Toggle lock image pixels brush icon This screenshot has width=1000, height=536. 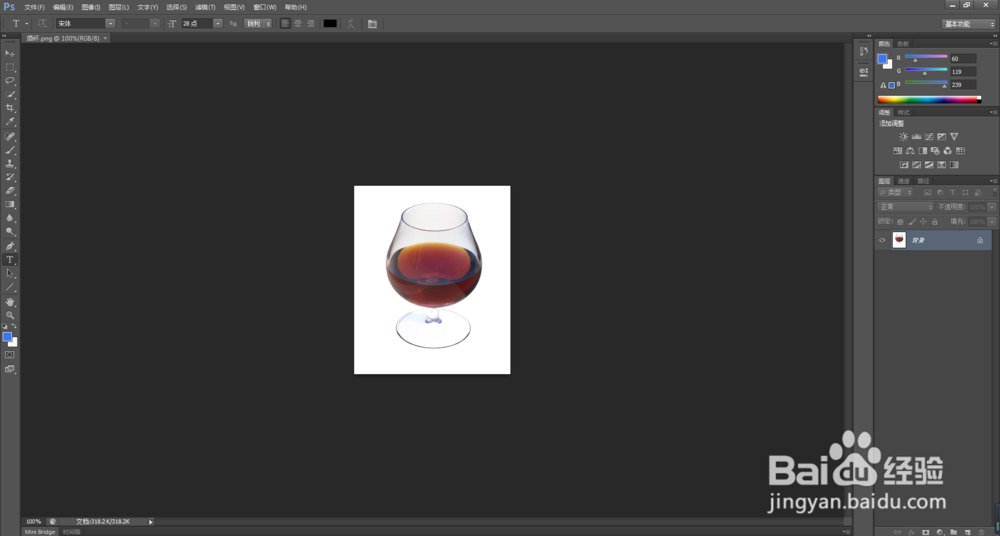click(x=911, y=221)
